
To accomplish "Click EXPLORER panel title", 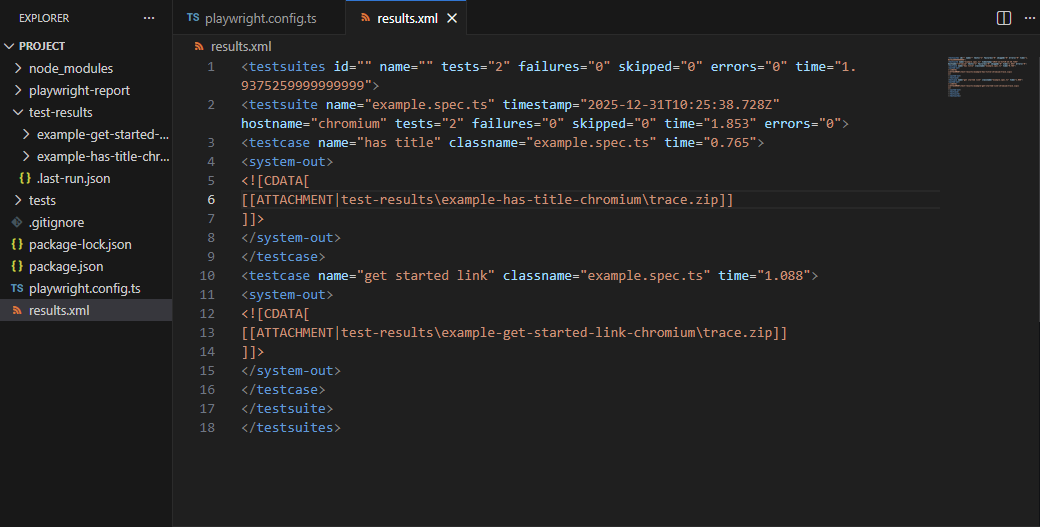I will click(x=44, y=18).
